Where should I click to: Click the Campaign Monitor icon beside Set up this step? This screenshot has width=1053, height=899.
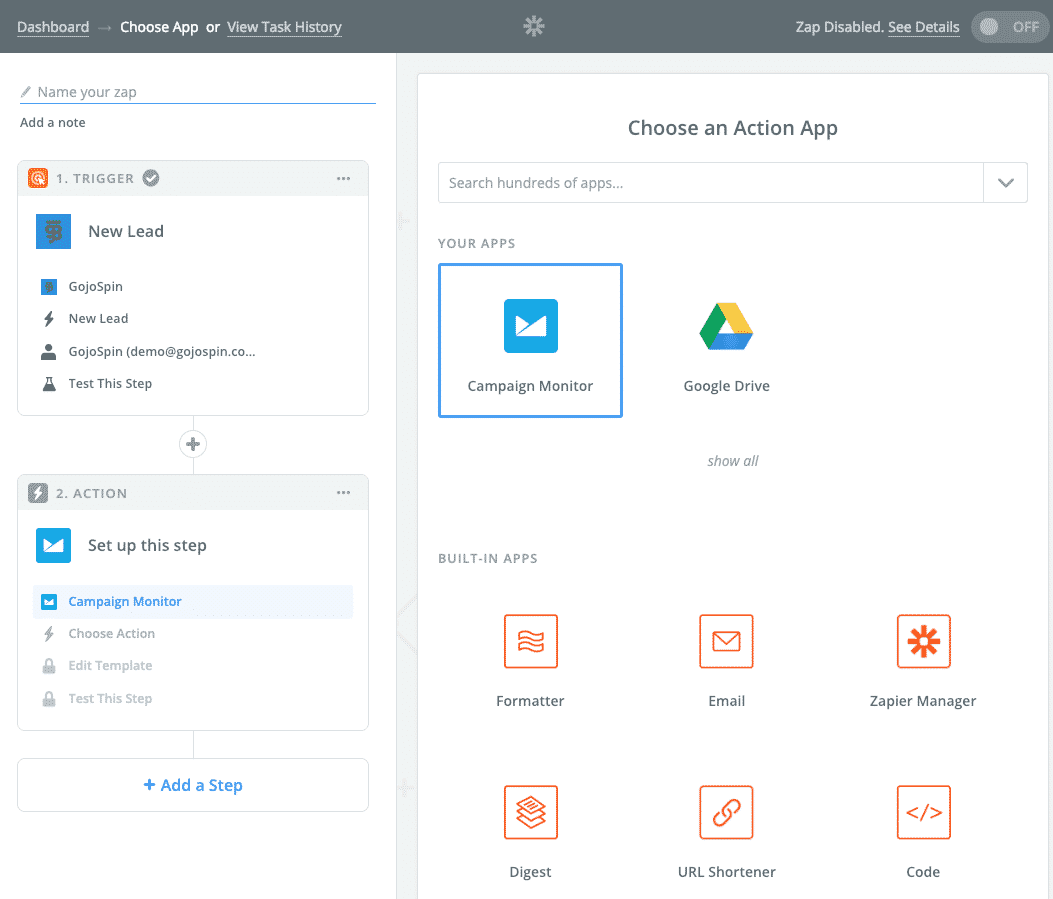pos(54,545)
